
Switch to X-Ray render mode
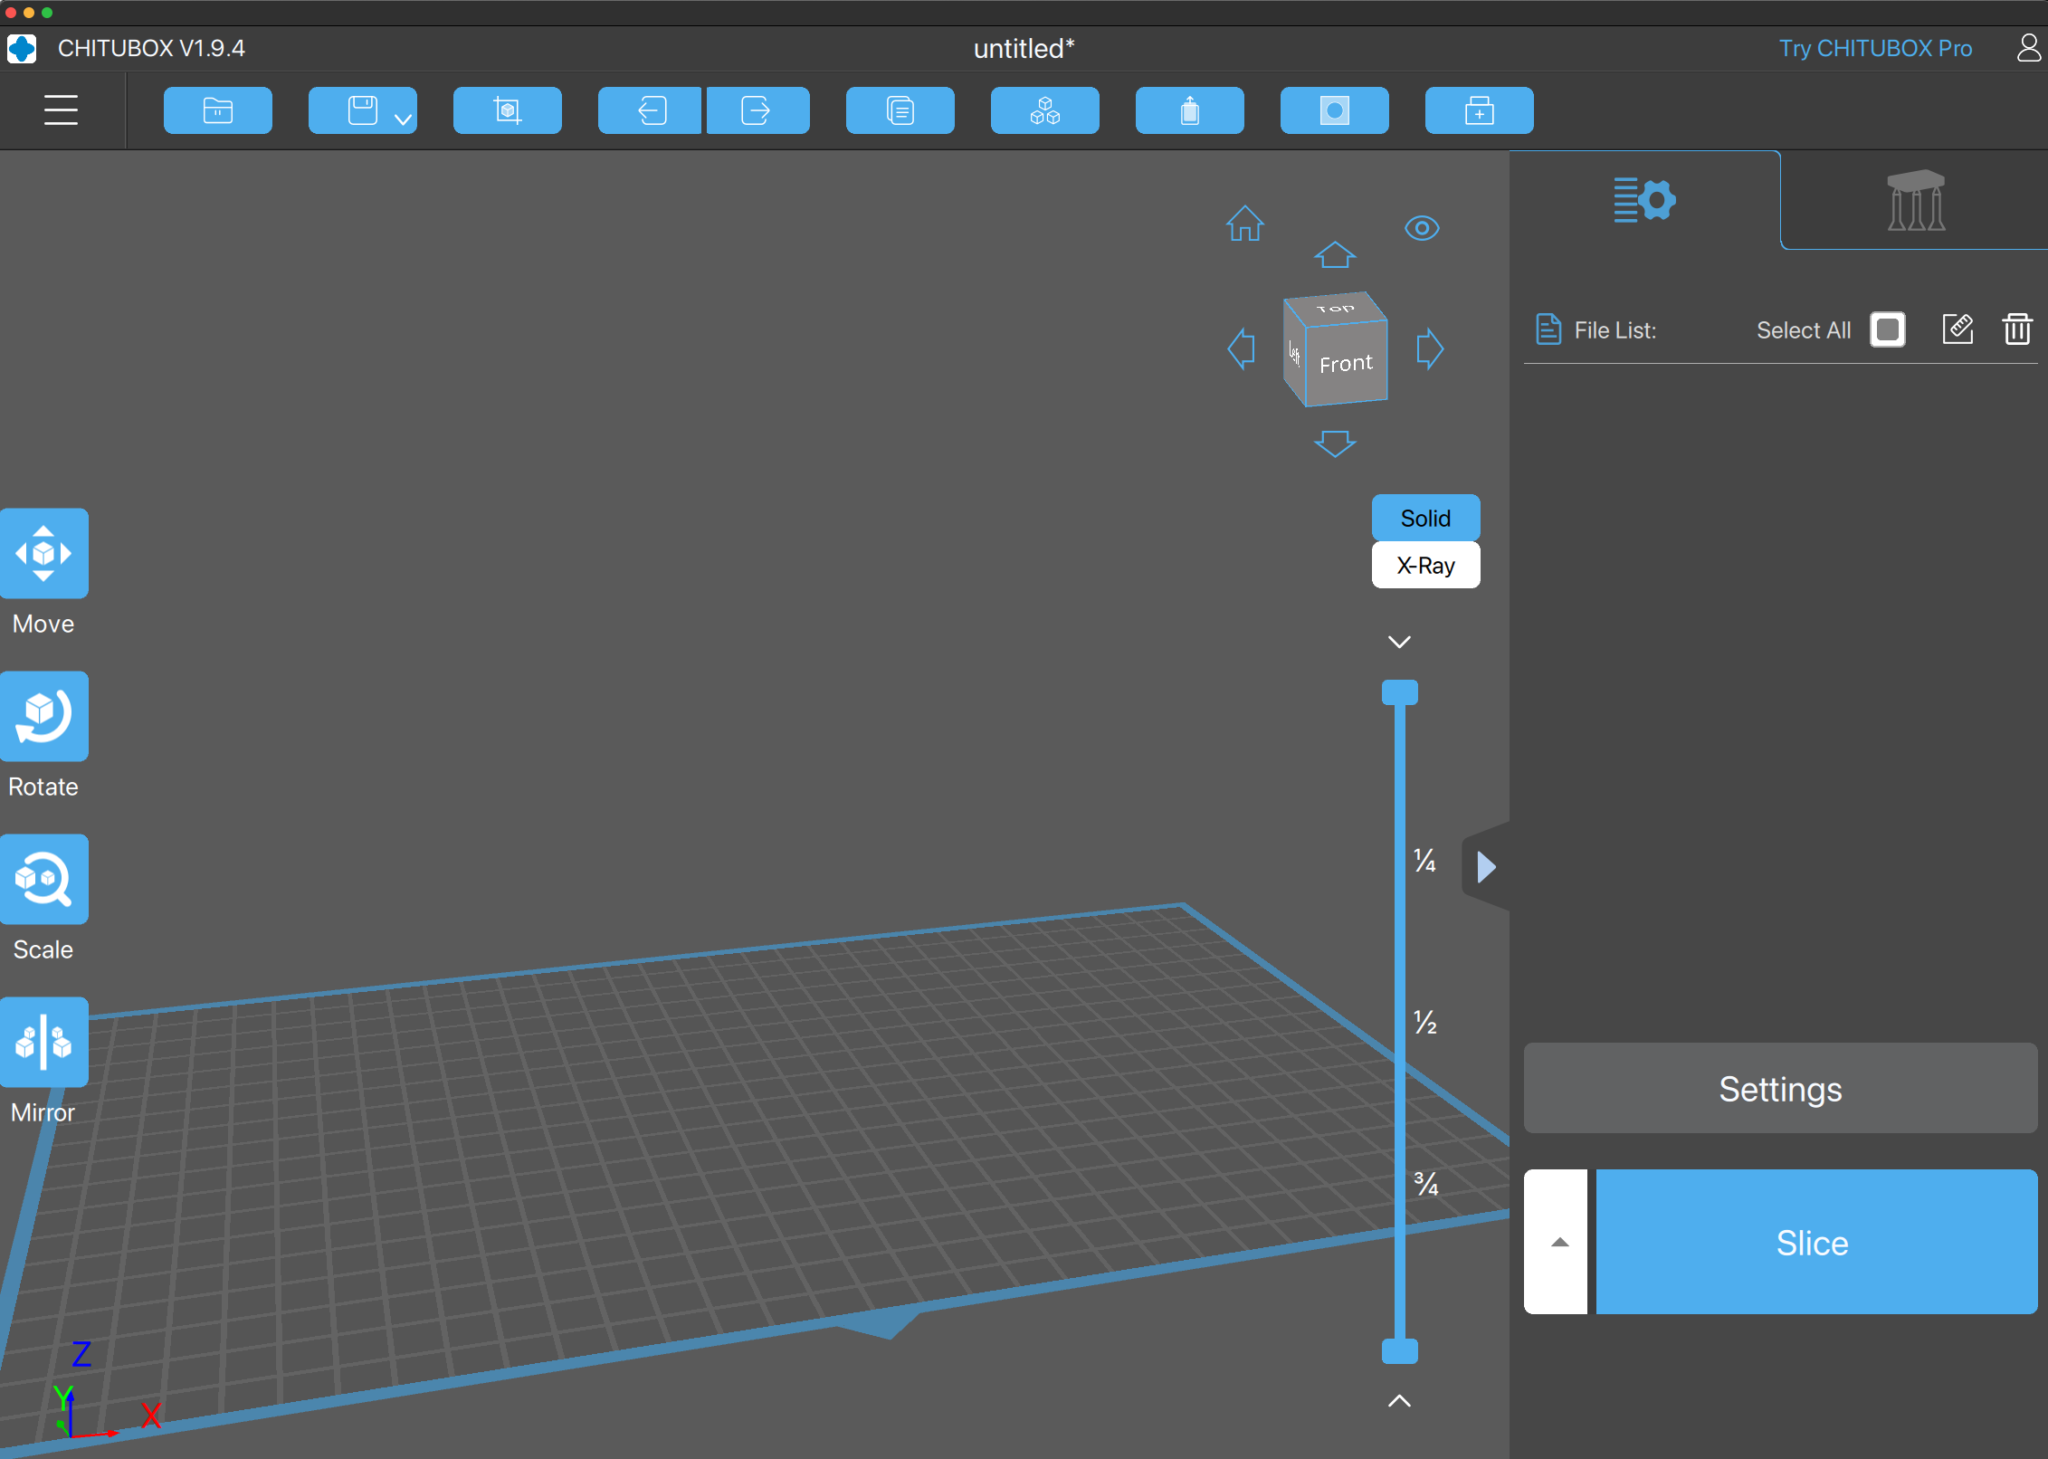click(x=1425, y=566)
